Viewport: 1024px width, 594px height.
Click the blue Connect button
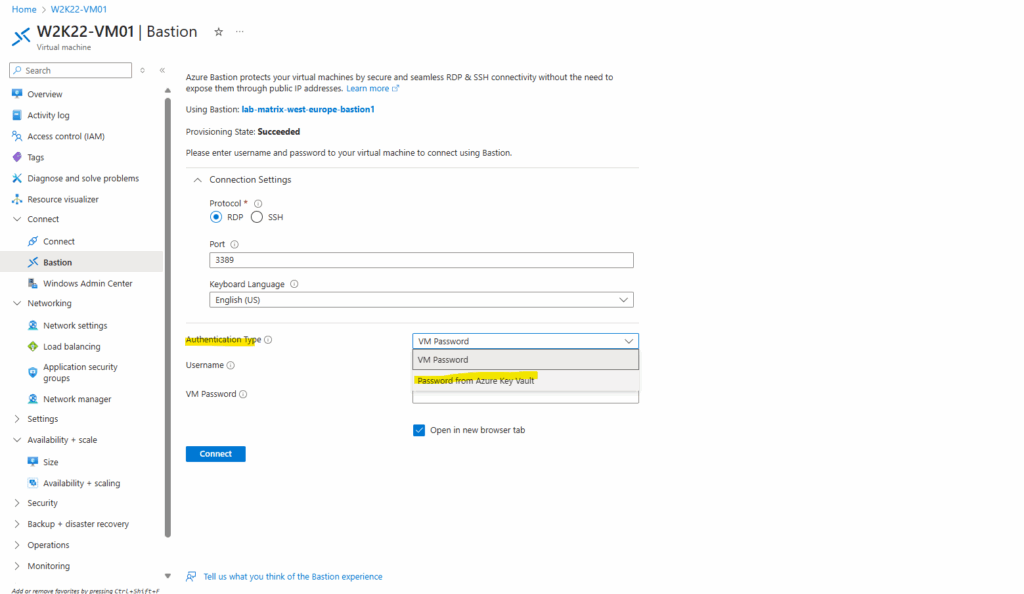pos(216,454)
